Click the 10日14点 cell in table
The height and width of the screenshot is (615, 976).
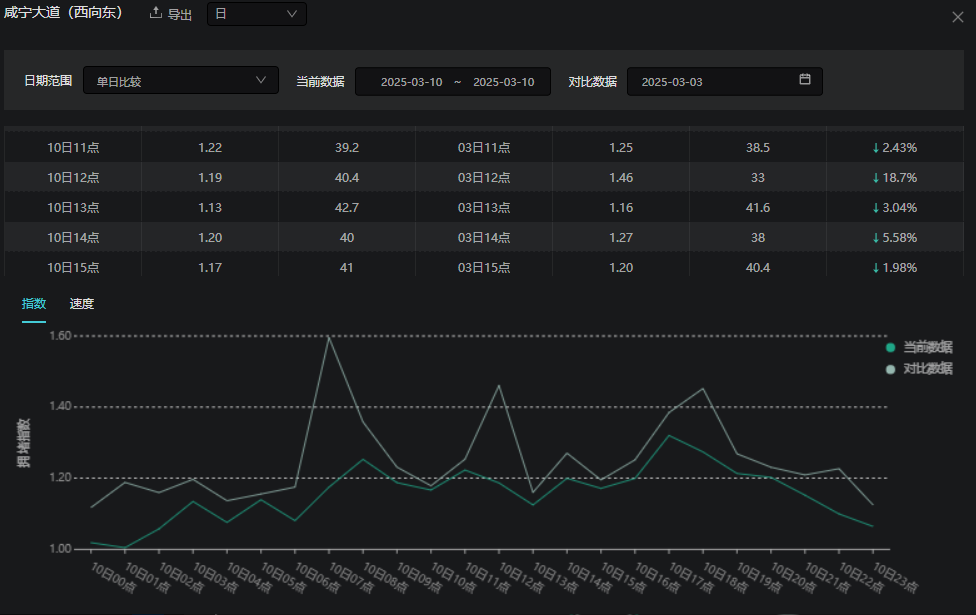pyautogui.click(x=73, y=237)
